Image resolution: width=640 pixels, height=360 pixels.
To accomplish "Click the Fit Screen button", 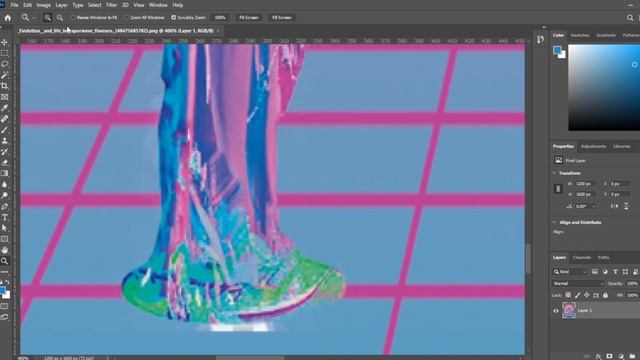I will click(x=248, y=18).
